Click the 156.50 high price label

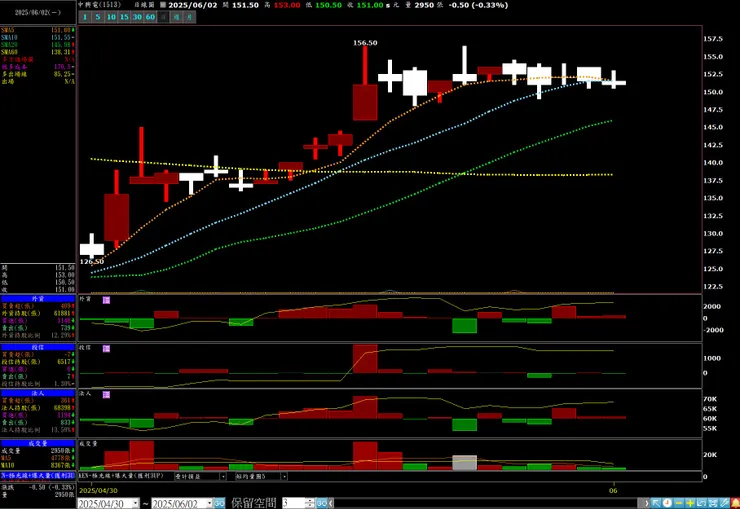[365, 43]
